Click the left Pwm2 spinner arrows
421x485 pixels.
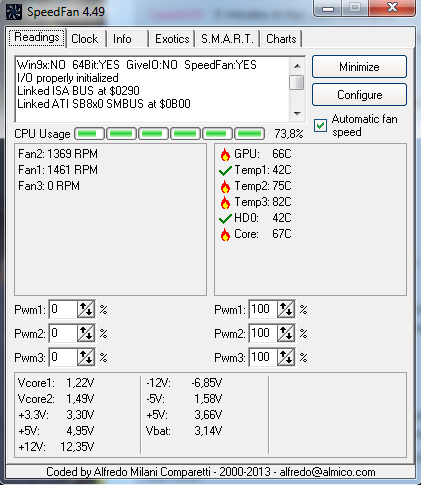click(86, 333)
